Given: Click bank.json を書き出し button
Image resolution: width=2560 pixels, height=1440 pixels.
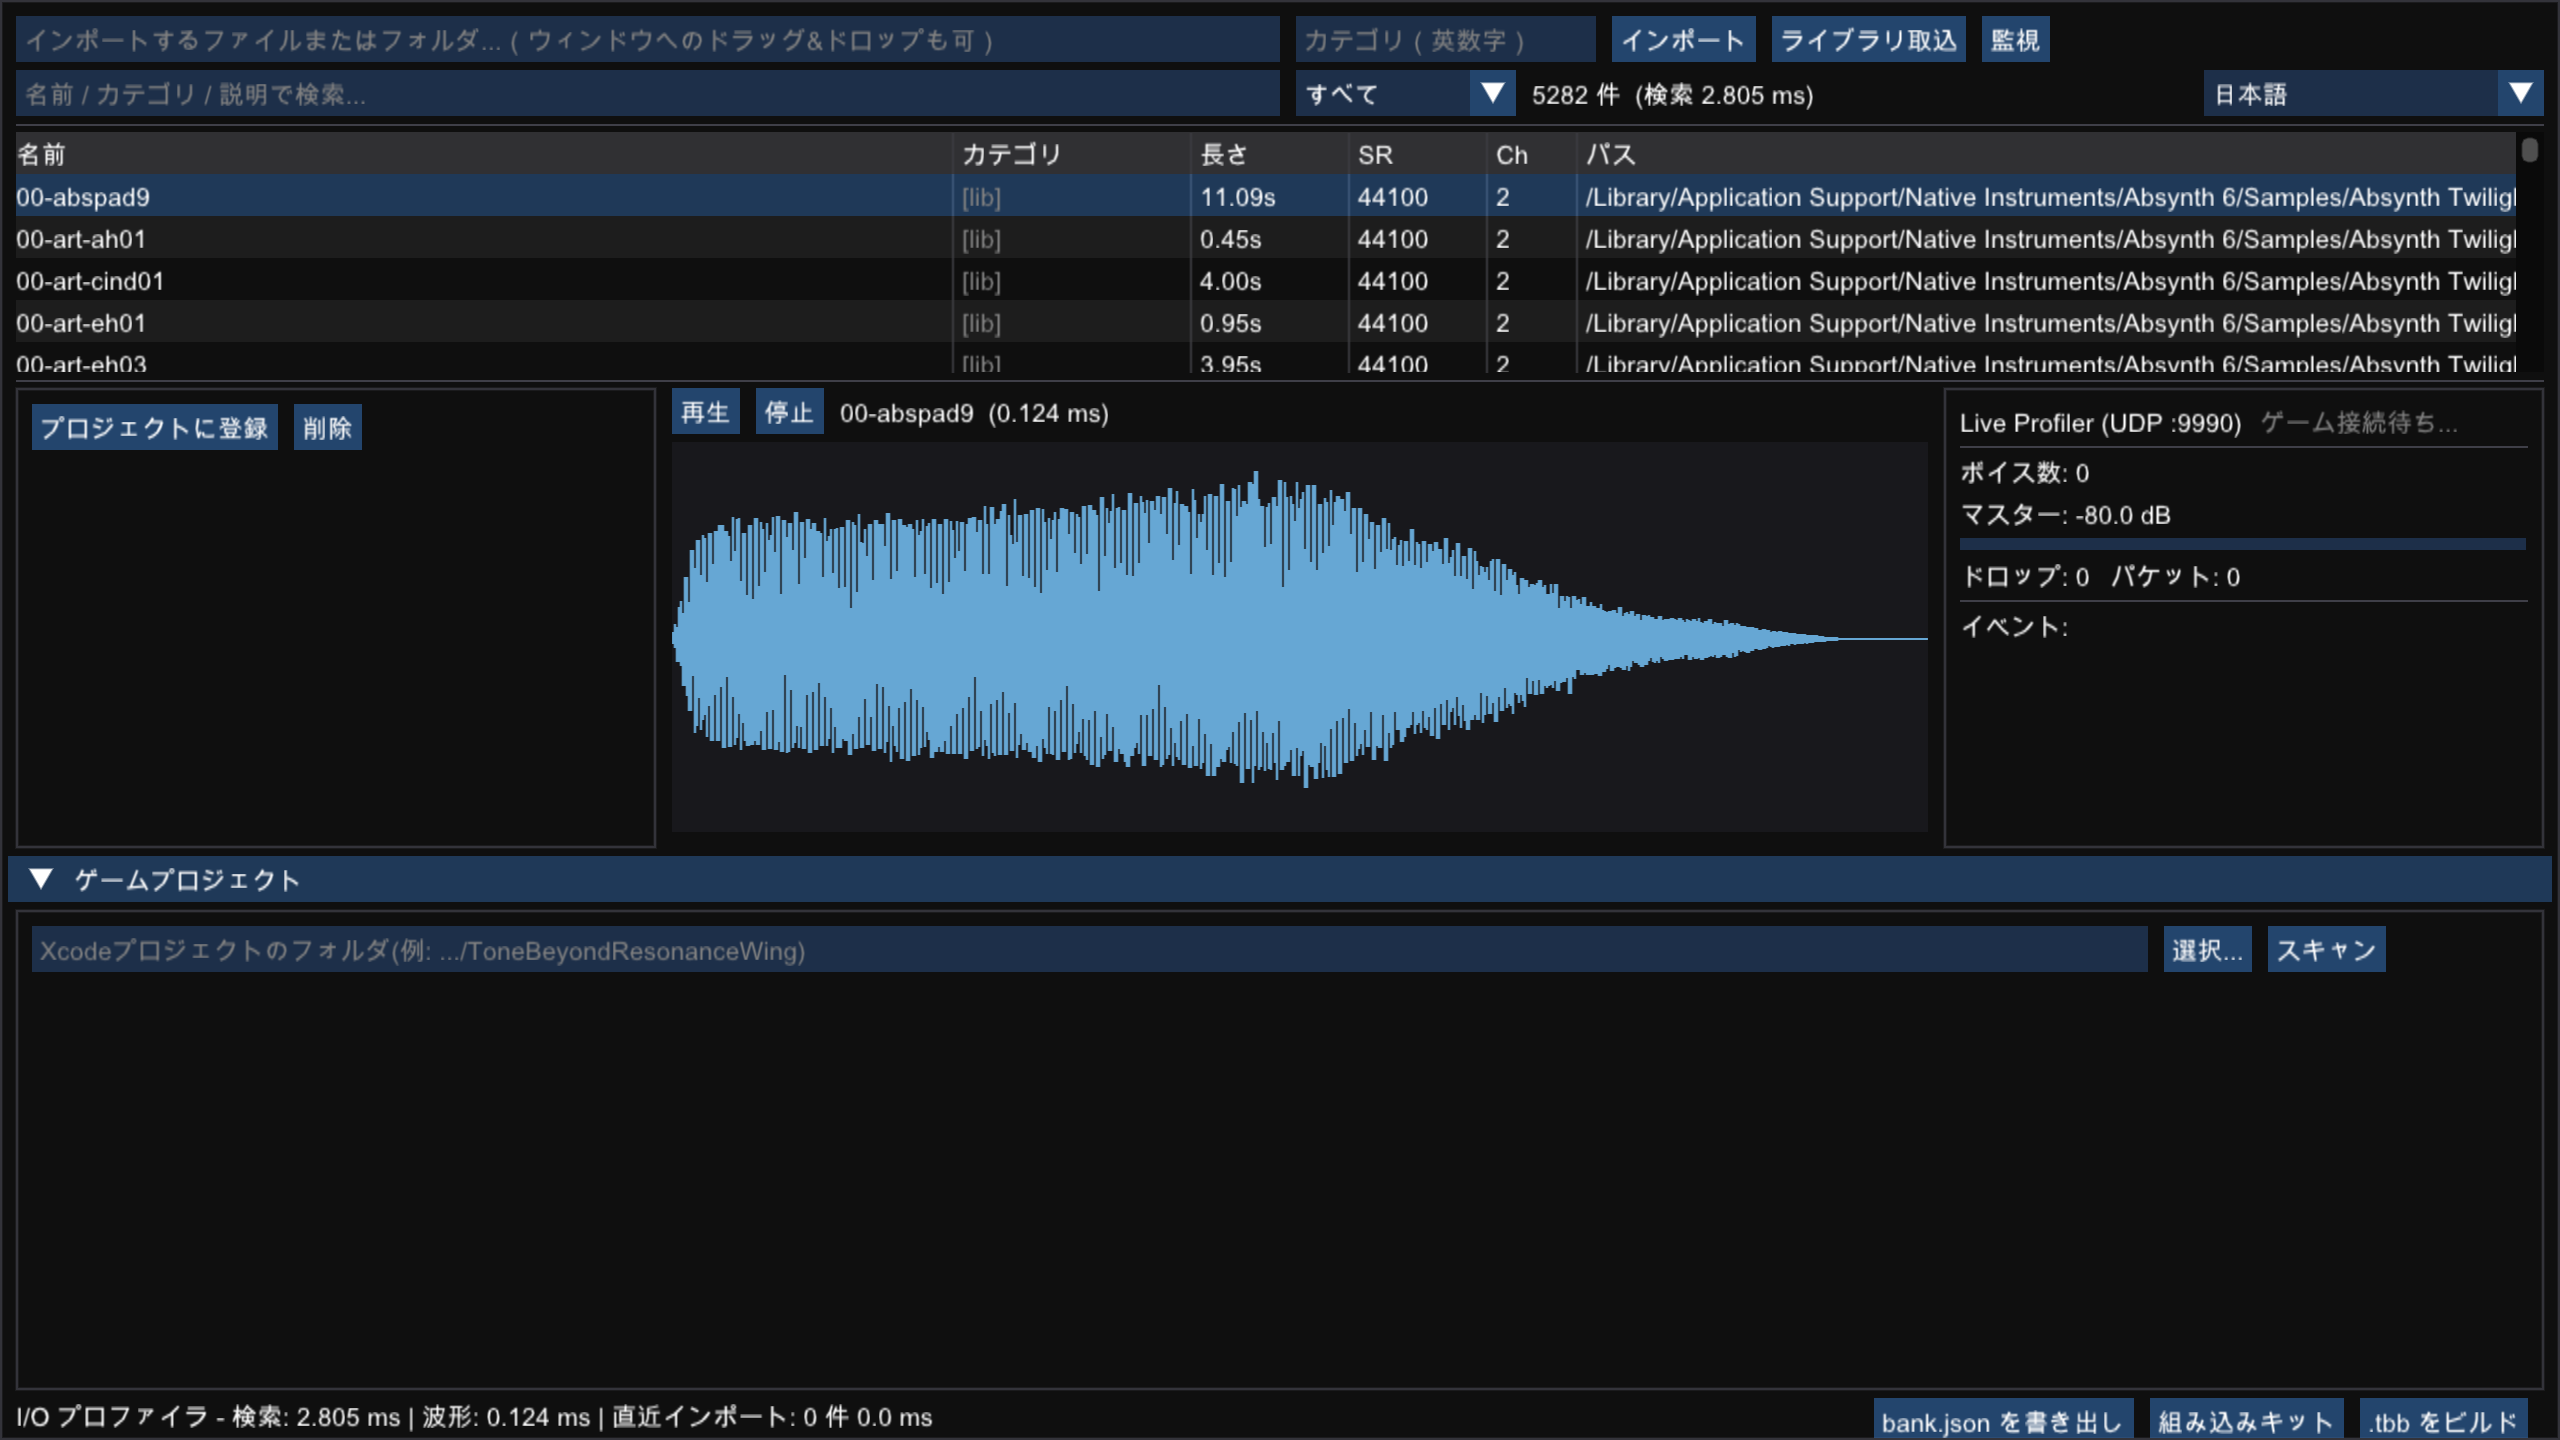Looking at the screenshot, I should tap(2003, 1420).
